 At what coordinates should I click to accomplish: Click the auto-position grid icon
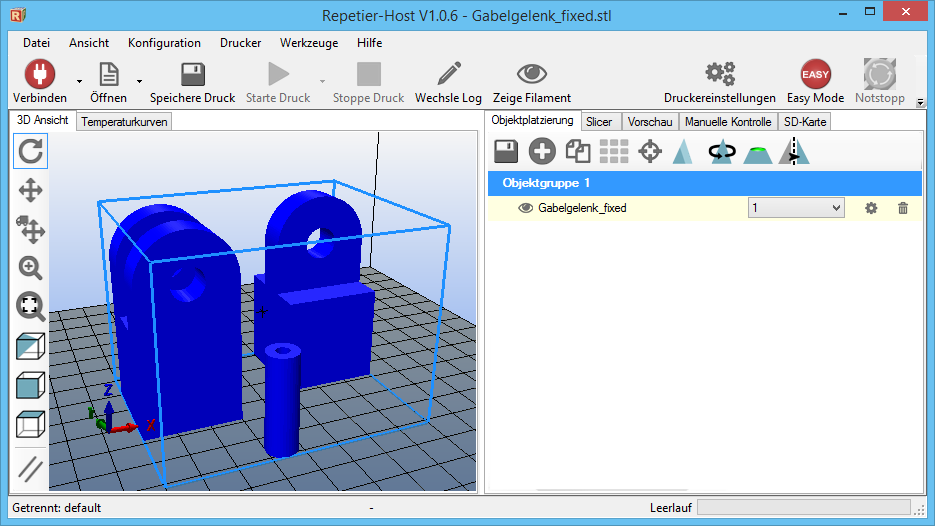click(x=614, y=151)
